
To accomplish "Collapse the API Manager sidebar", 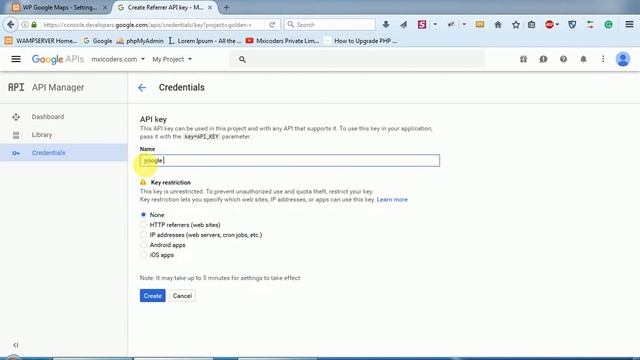I will [x=16, y=345].
